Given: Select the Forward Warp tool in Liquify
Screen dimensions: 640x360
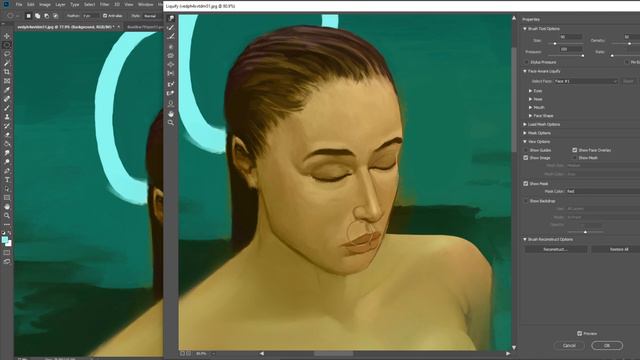Looking at the screenshot, I should [171, 18].
